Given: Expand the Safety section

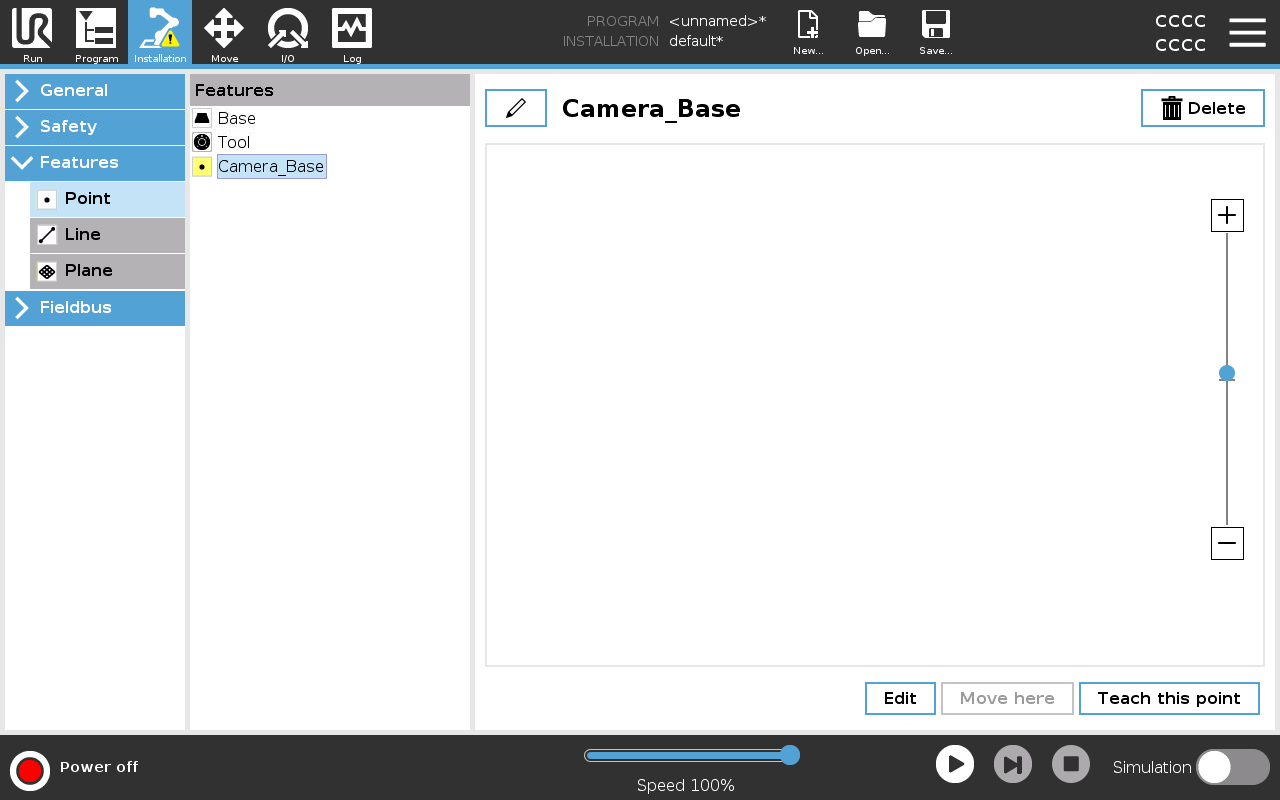Looking at the screenshot, I should 95,127.
